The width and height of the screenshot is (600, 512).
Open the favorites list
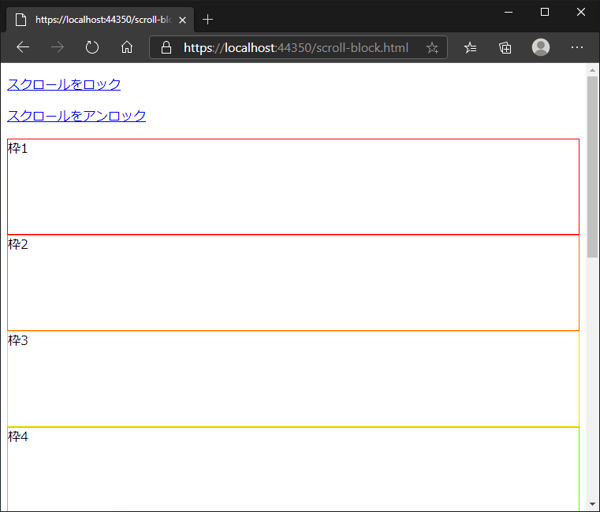tap(470, 48)
